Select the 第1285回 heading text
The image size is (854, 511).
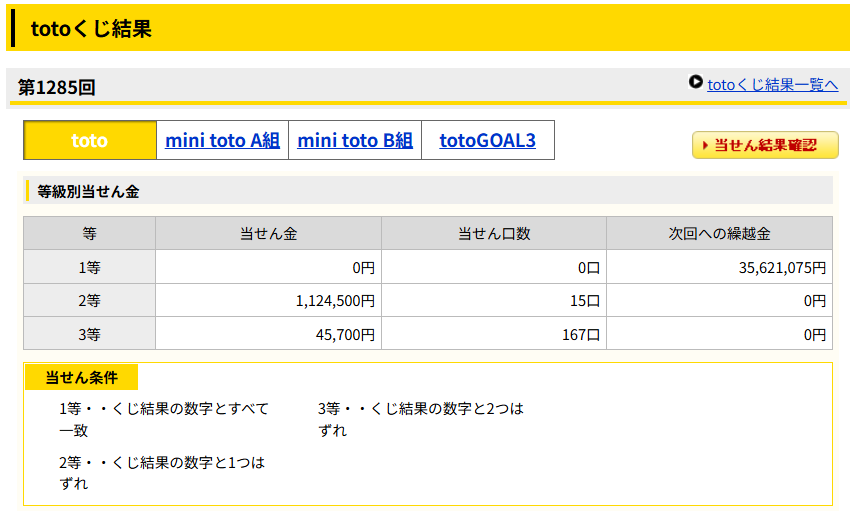pyautogui.click(x=57, y=87)
